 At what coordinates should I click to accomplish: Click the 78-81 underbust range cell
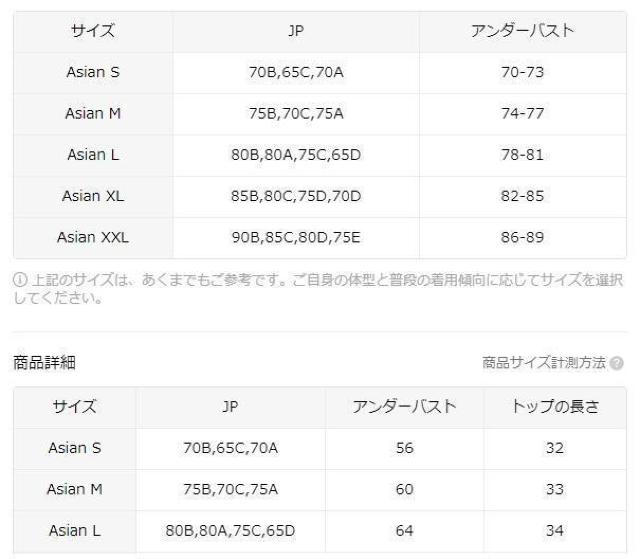(x=521, y=155)
